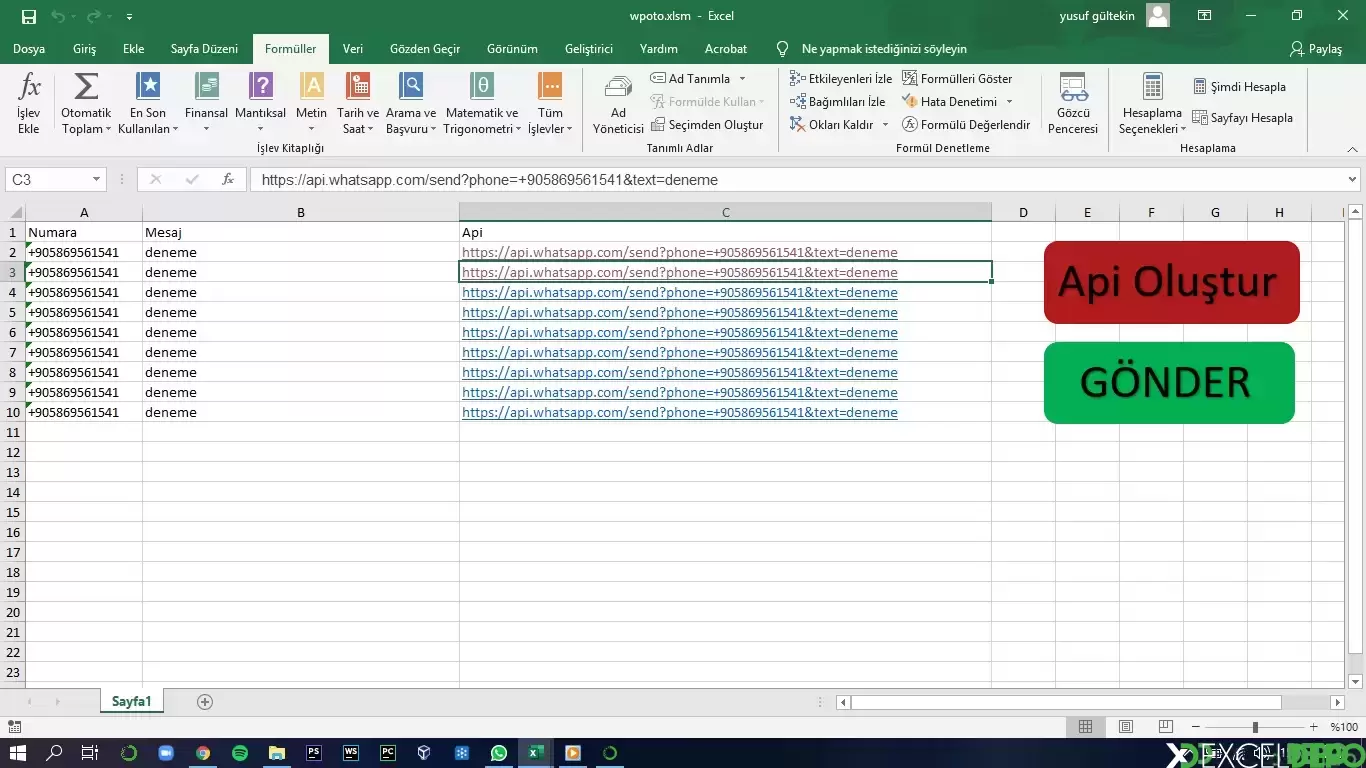
Task: Select the row 5 header
Action: tap(13, 312)
